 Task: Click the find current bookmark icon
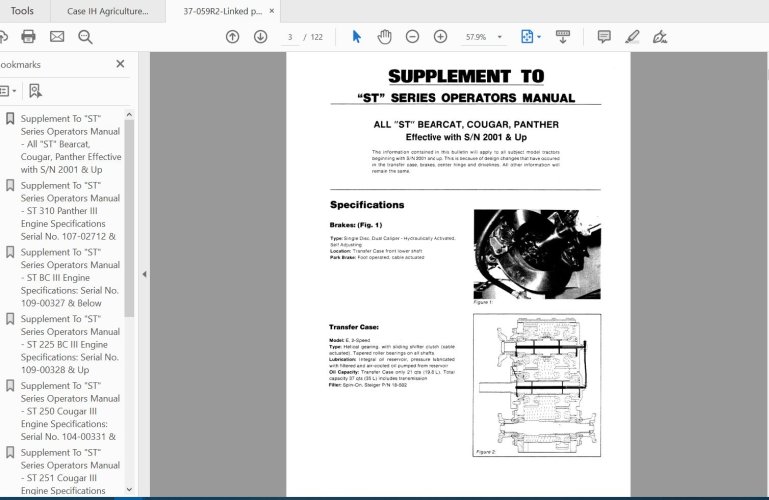[x=35, y=91]
